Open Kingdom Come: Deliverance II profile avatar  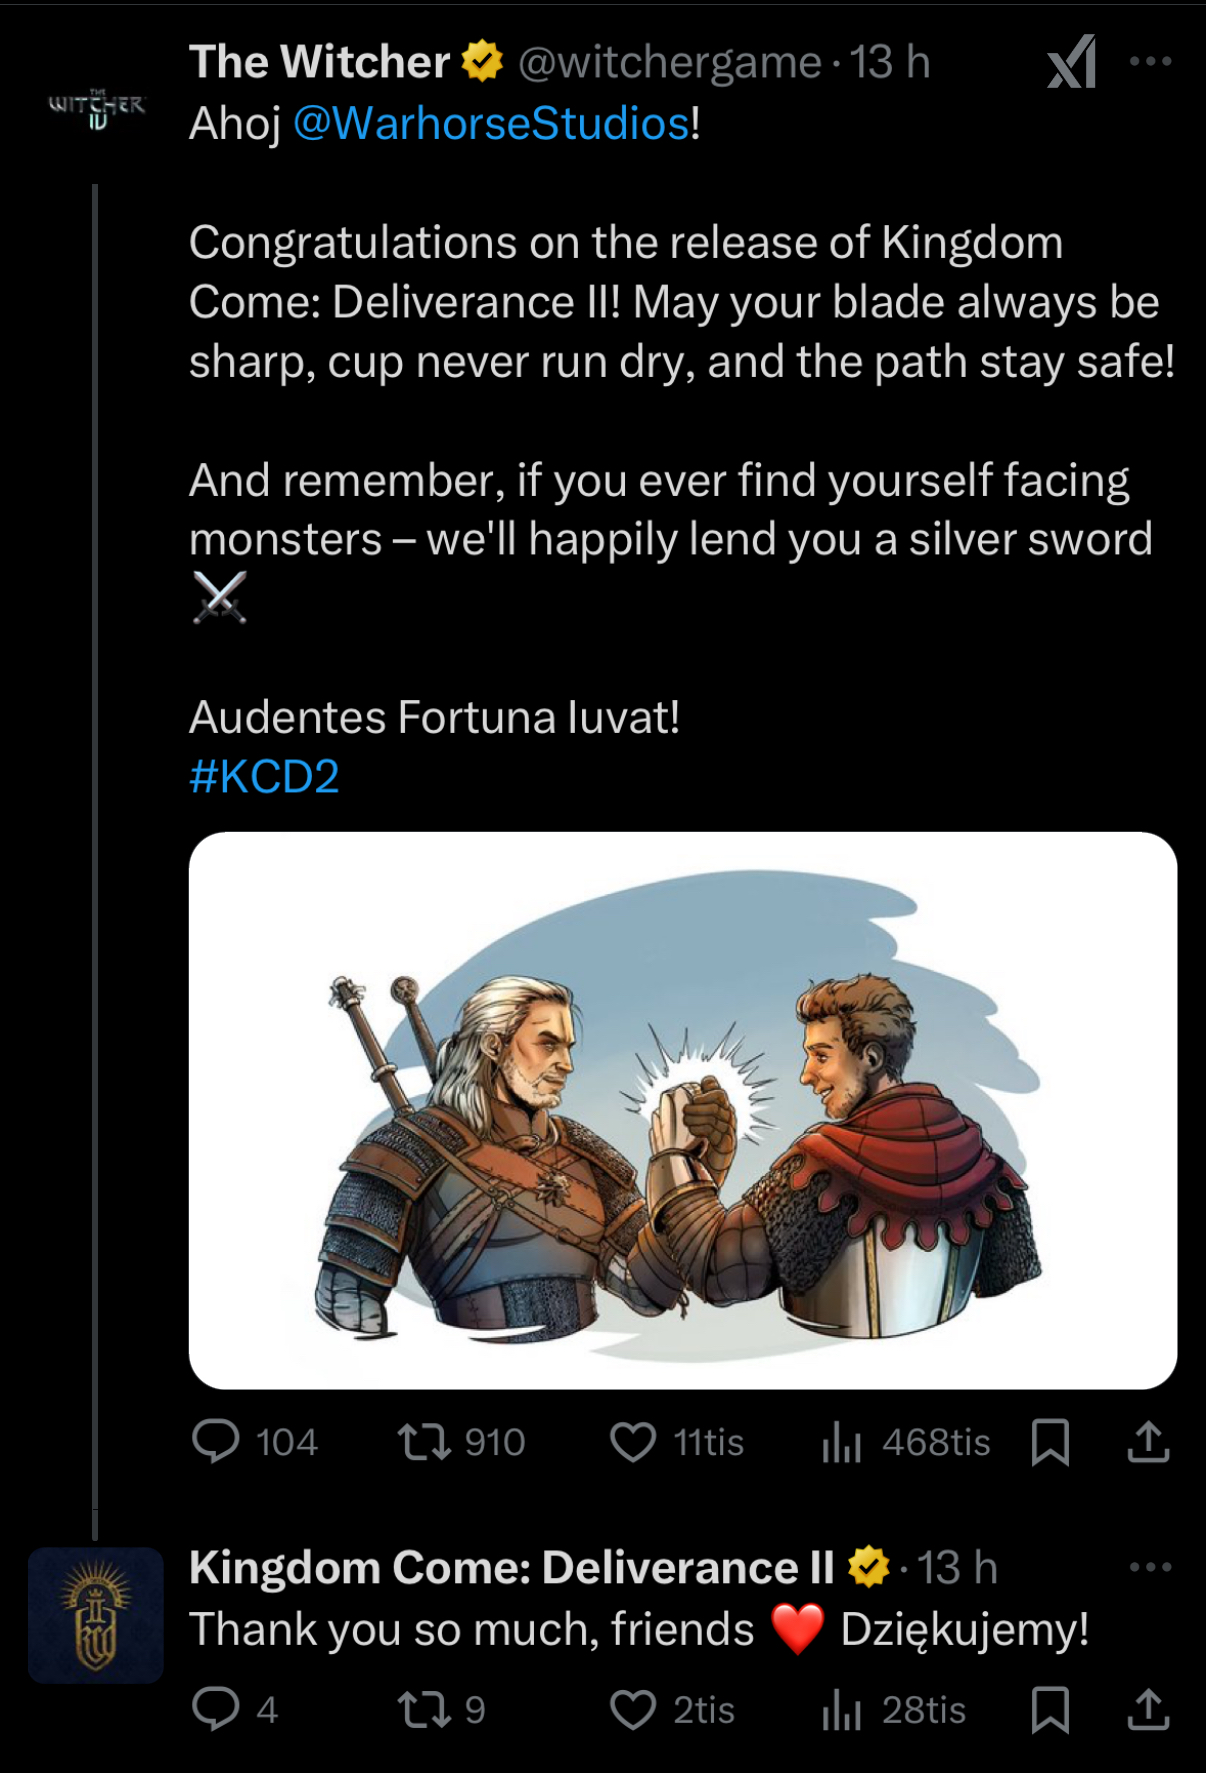coord(96,1615)
